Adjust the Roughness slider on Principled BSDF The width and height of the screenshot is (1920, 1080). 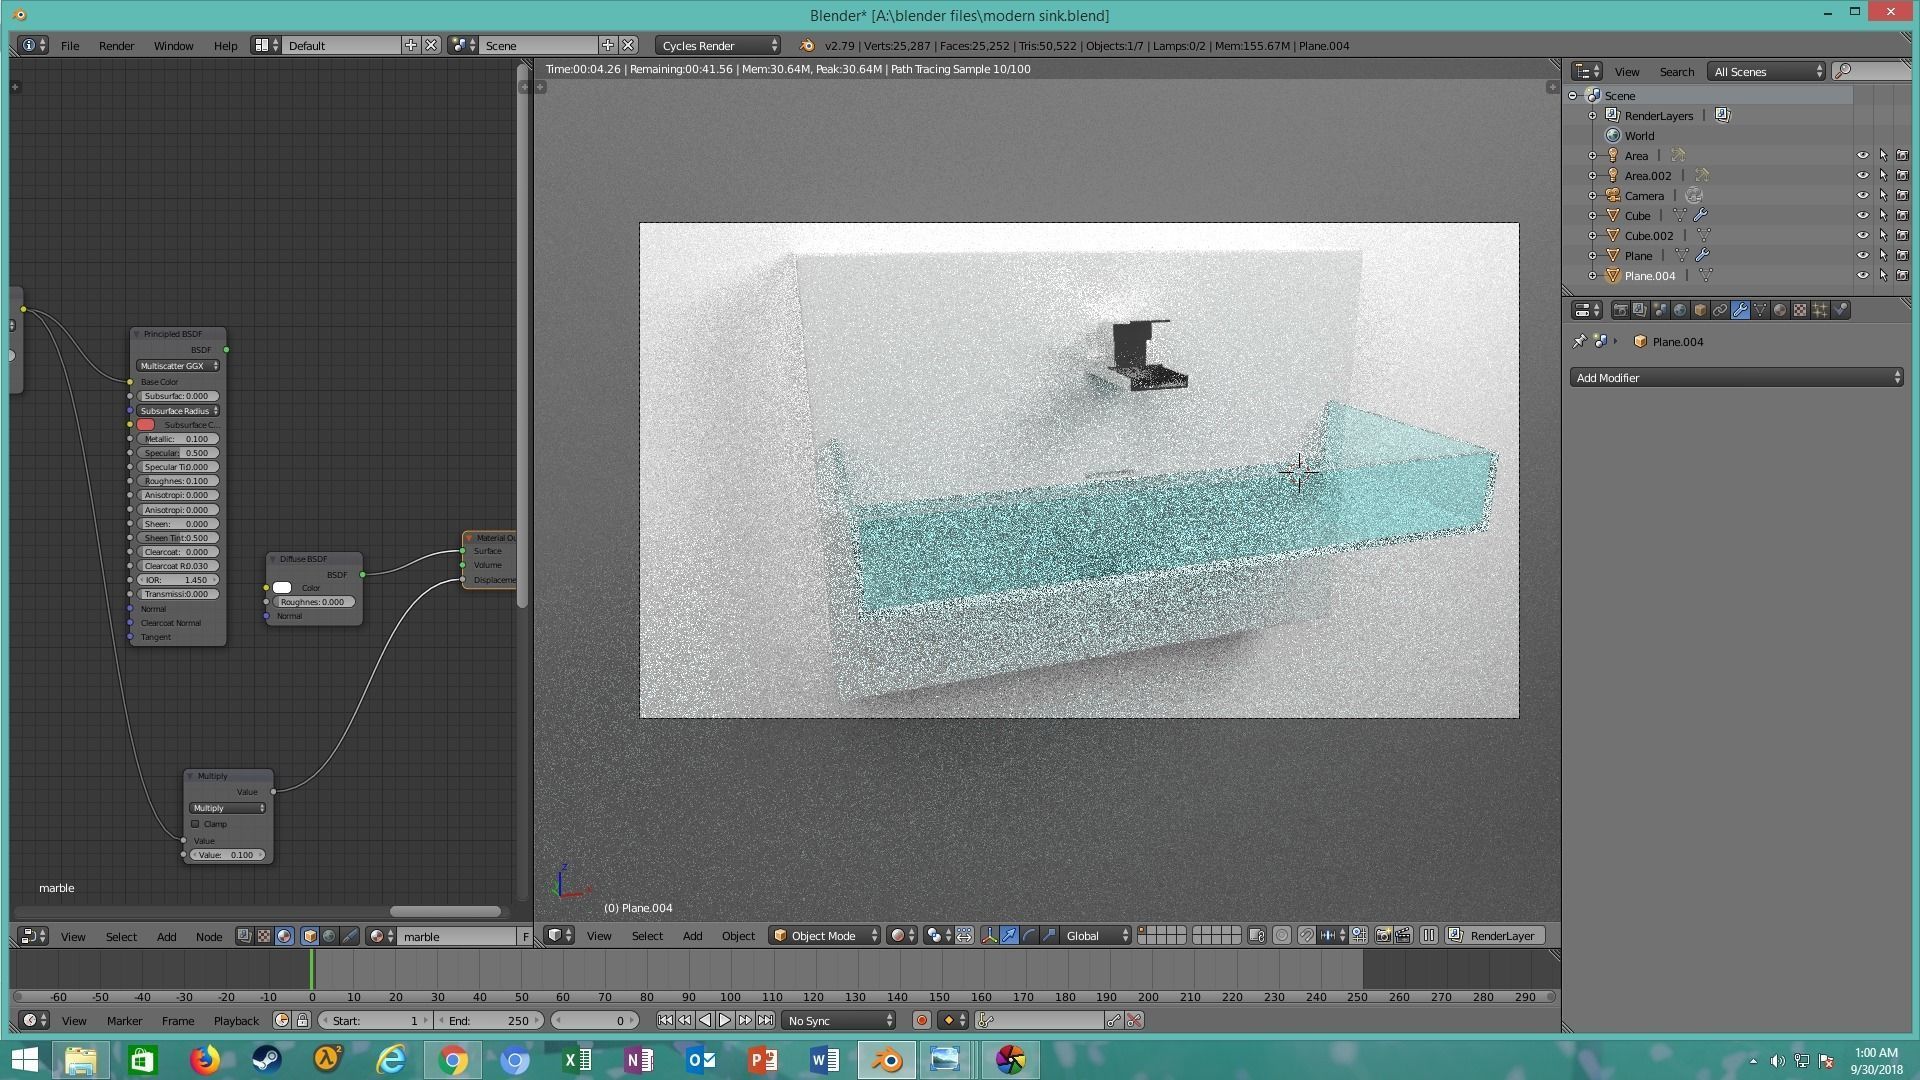click(178, 481)
